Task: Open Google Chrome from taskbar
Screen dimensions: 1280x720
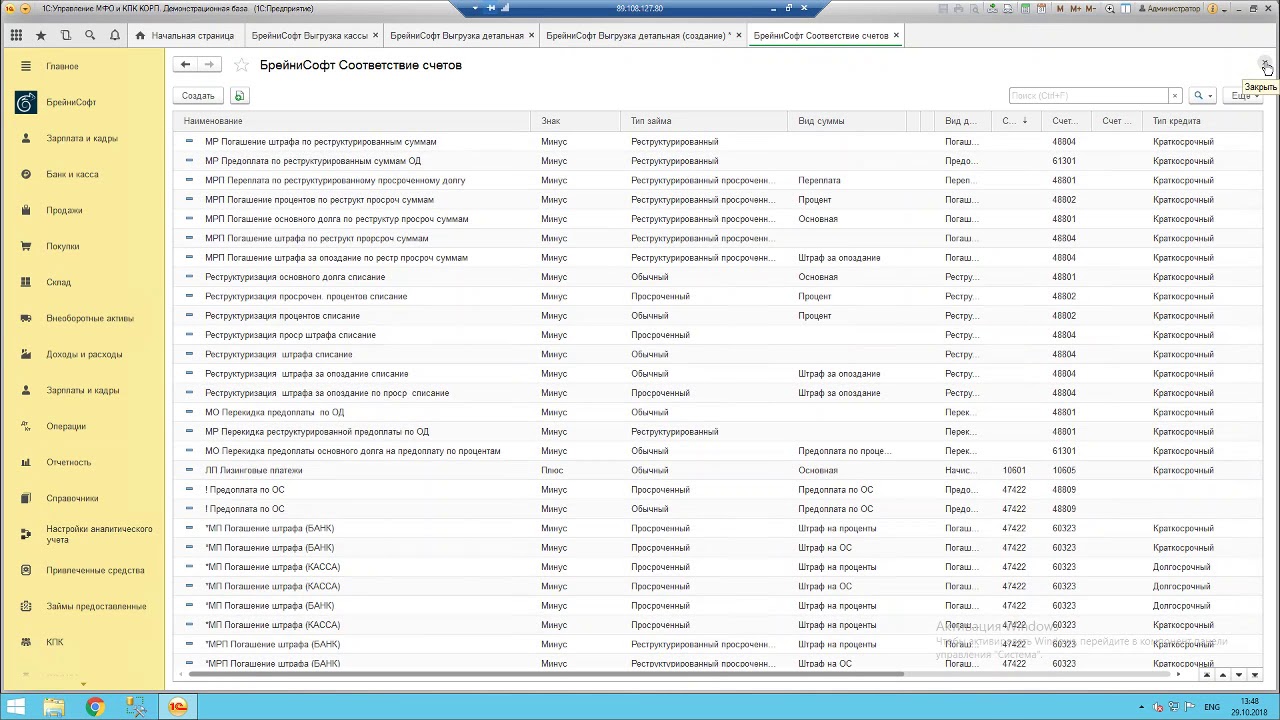Action: tap(95, 707)
